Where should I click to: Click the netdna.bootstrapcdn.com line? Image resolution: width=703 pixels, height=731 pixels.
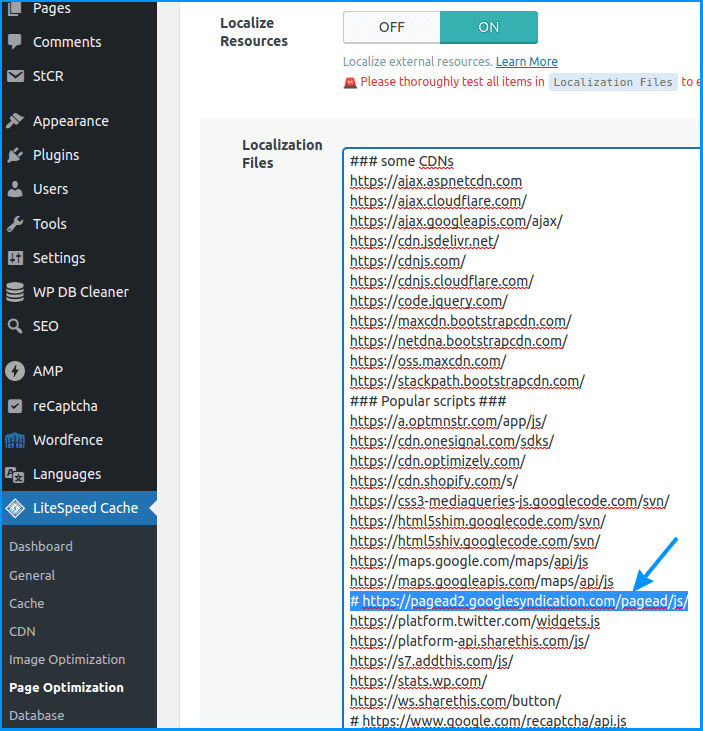pos(458,342)
